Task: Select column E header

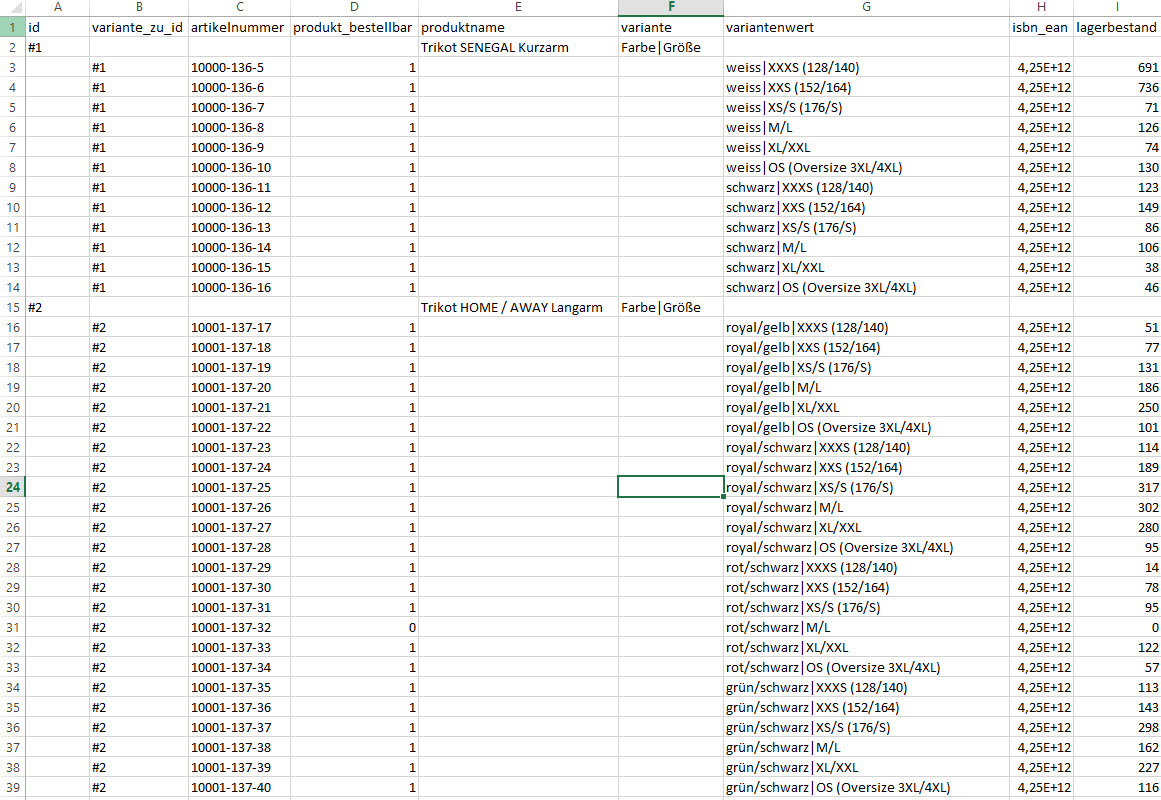Action: [x=518, y=7]
